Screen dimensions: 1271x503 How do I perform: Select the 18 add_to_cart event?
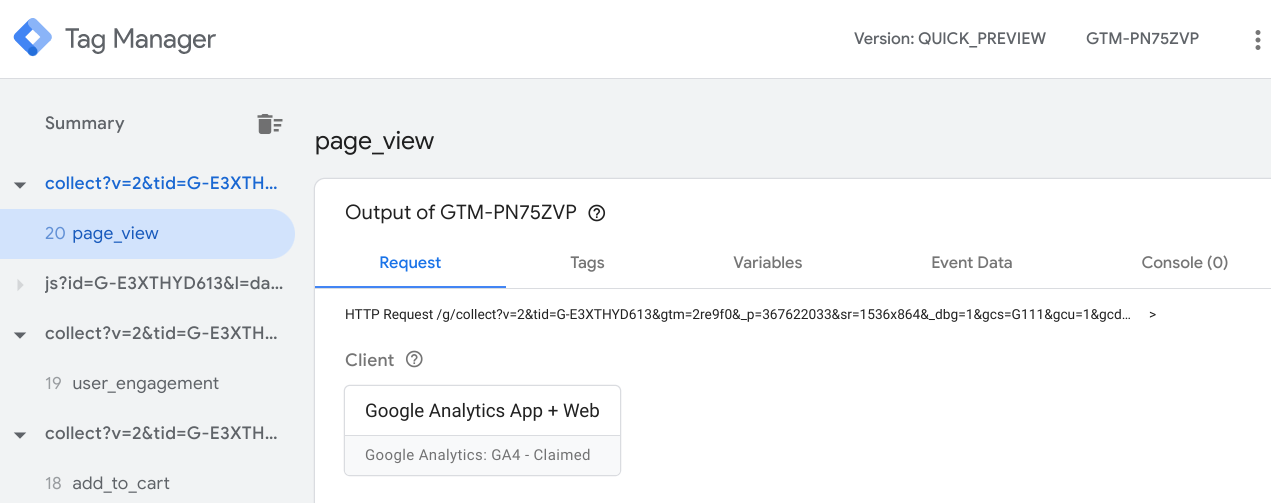tap(120, 484)
